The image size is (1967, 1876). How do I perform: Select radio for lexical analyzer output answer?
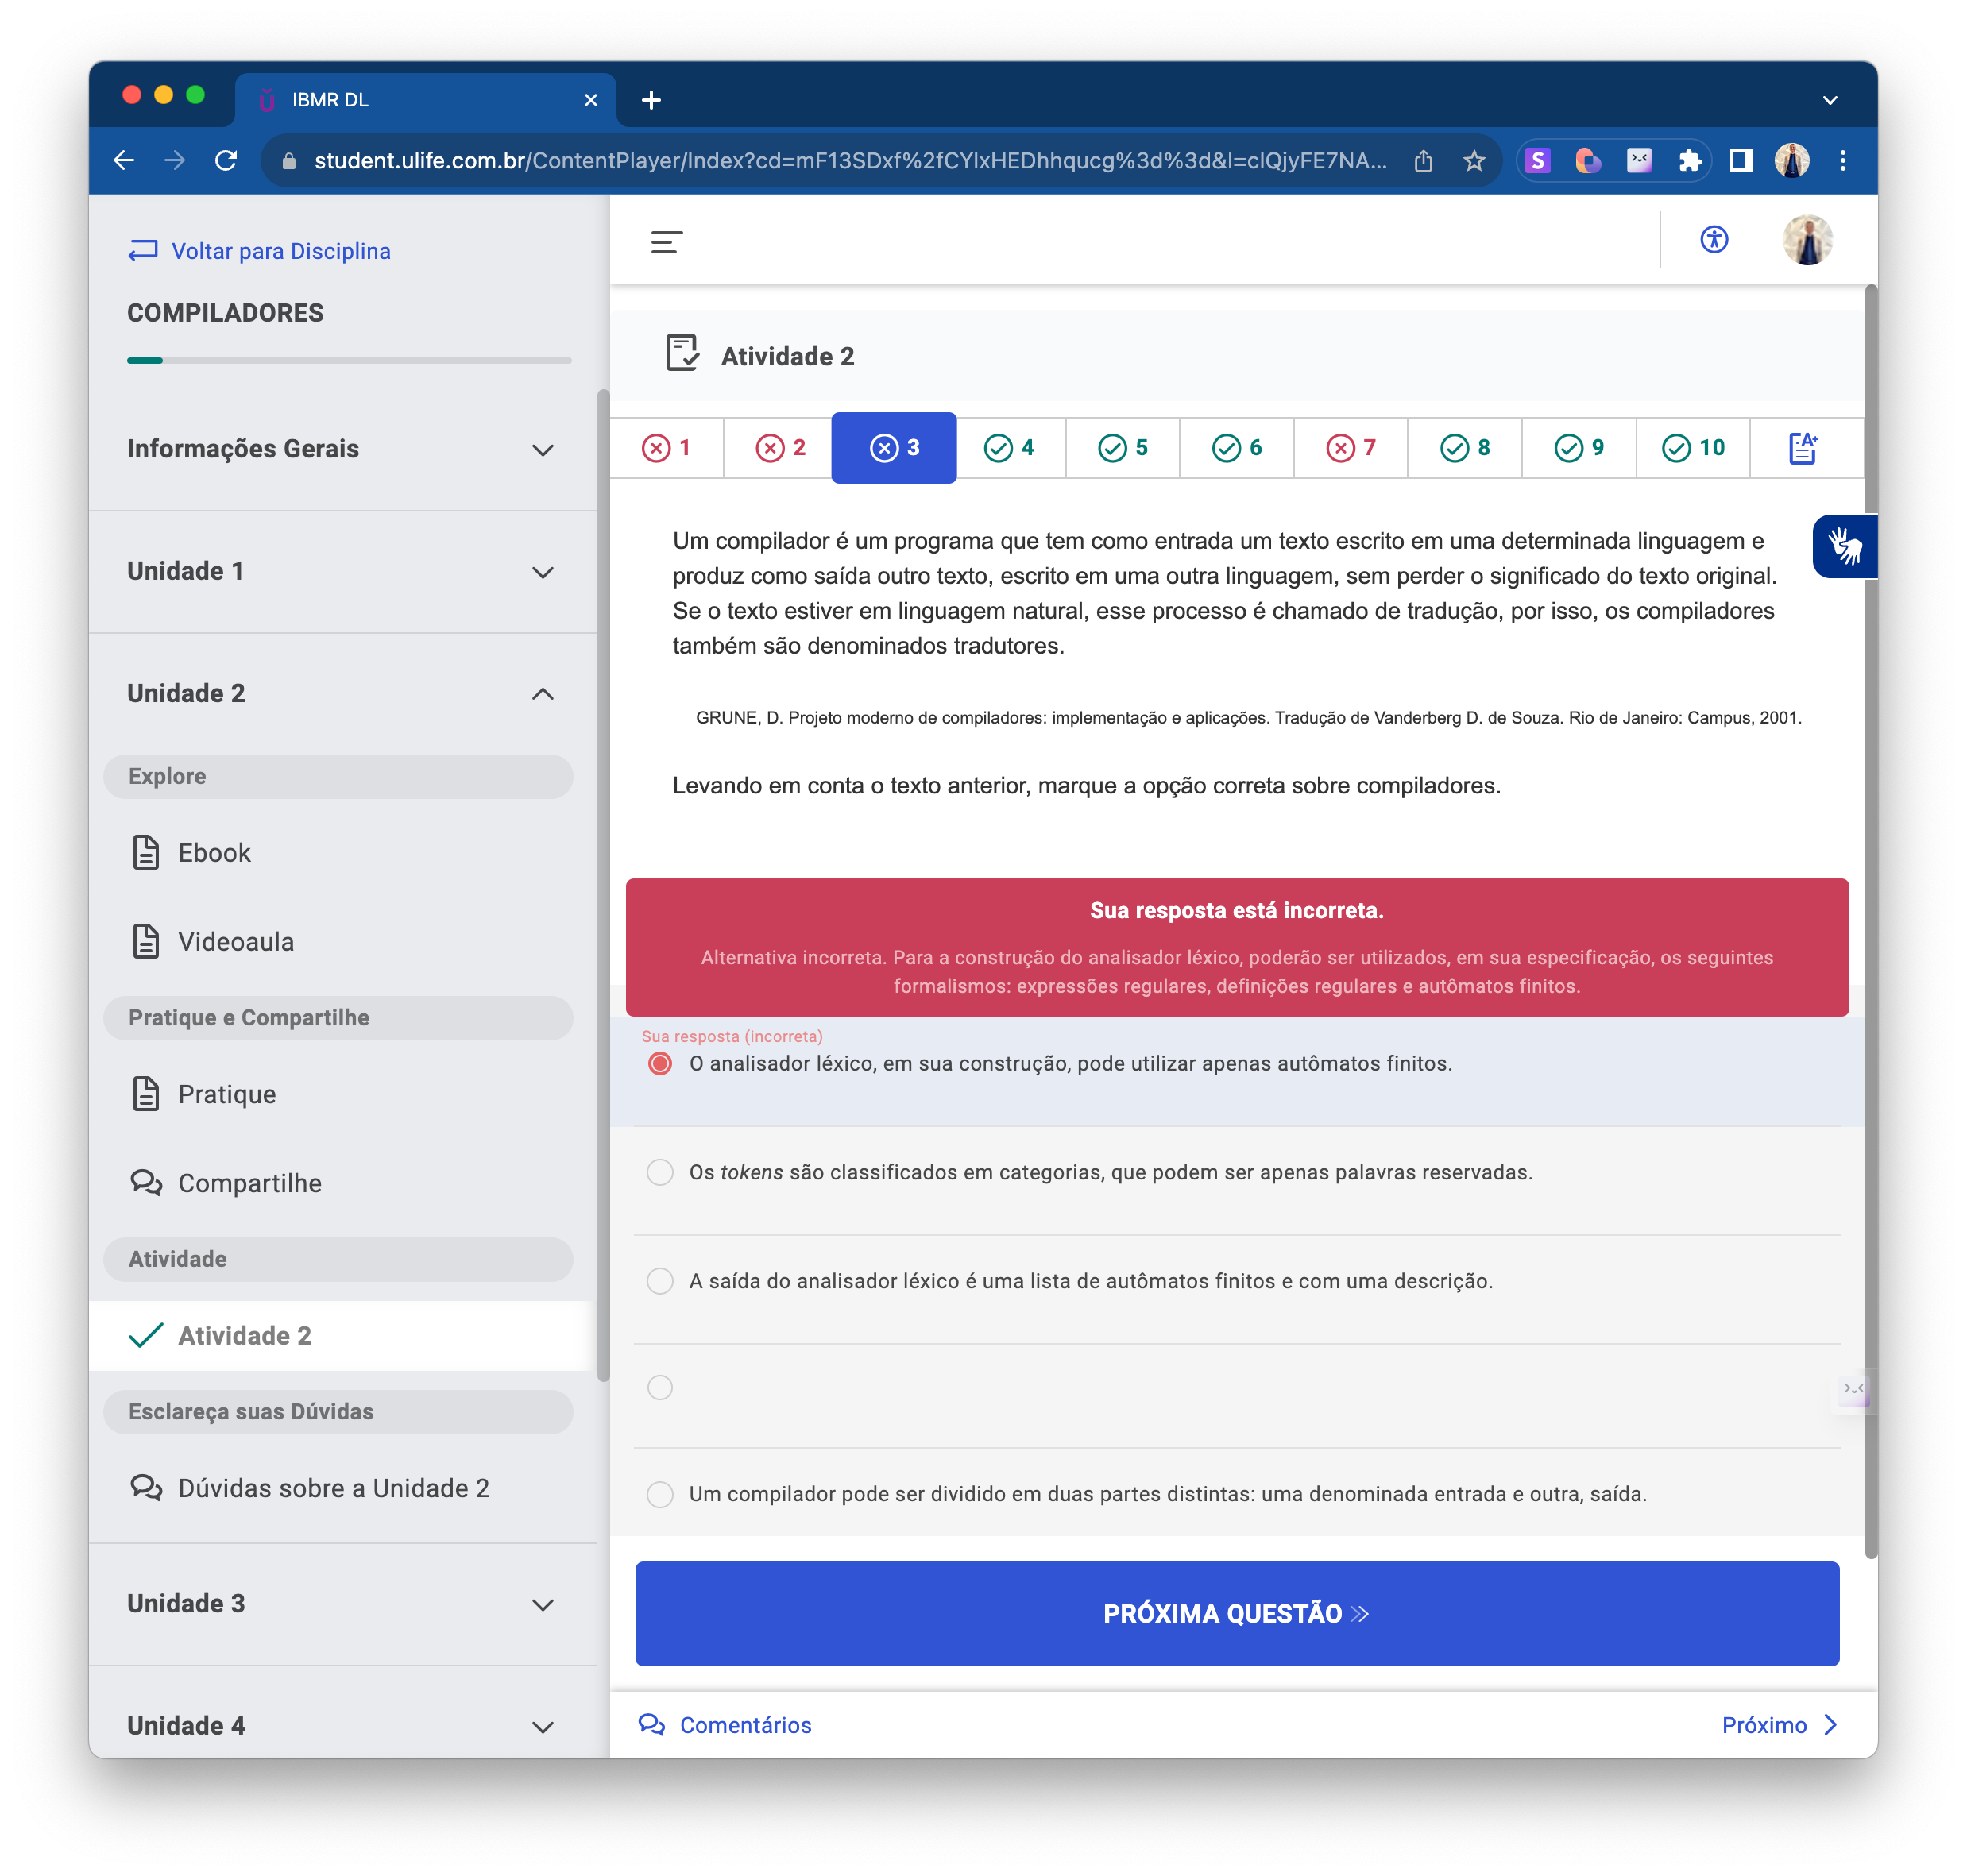(x=660, y=1281)
